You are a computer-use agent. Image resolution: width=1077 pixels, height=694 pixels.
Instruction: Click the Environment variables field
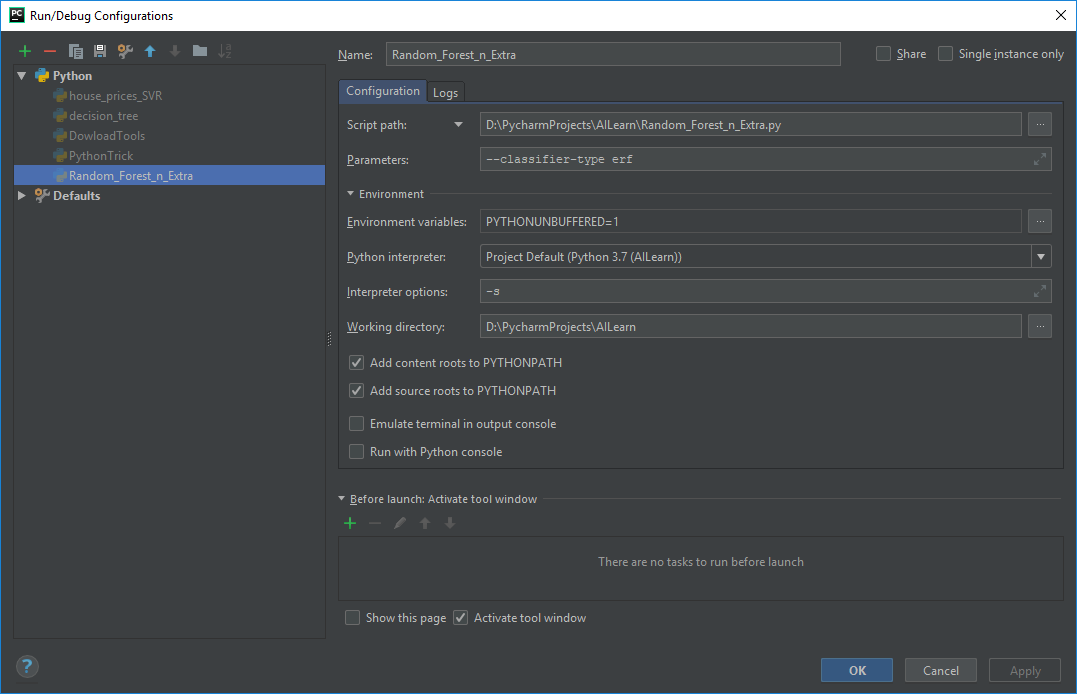750,221
